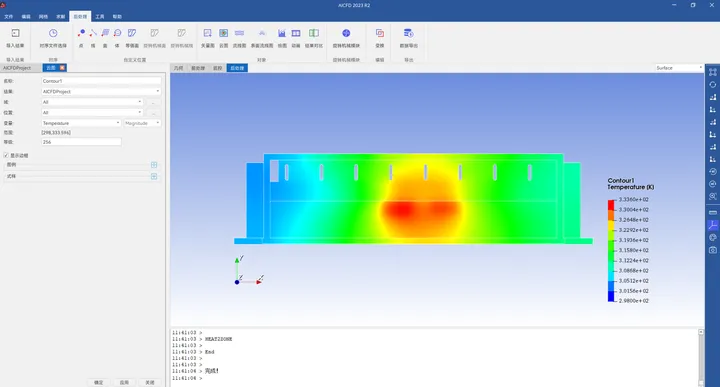
Task: Open the 结果 AICFDProject dropdown
Action: click(x=101, y=91)
